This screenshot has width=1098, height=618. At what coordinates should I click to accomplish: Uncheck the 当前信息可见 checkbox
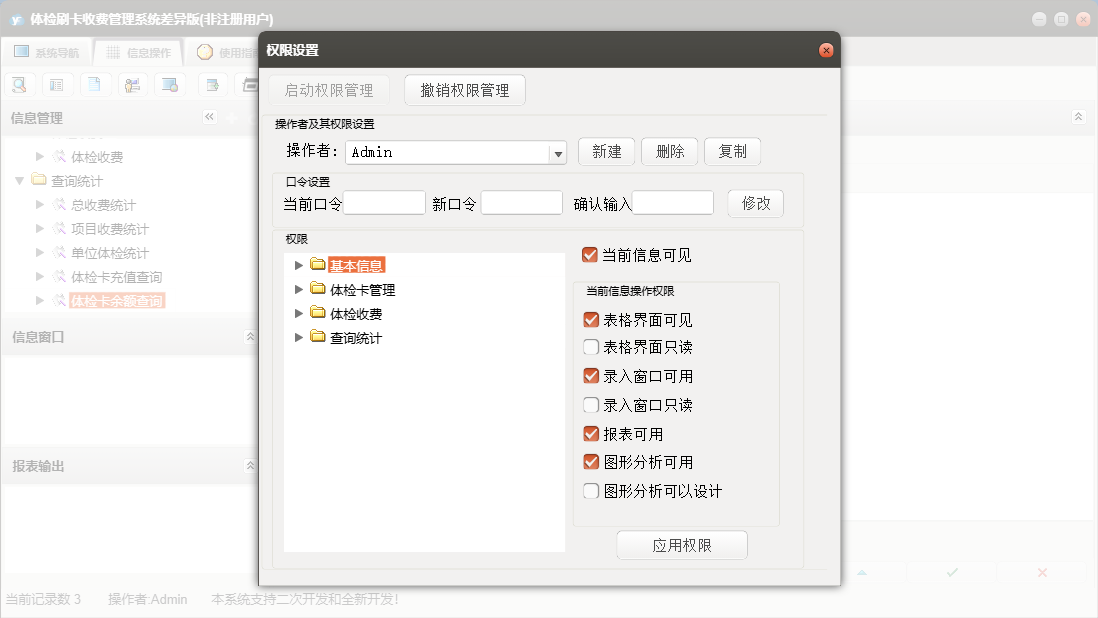(x=590, y=255)
